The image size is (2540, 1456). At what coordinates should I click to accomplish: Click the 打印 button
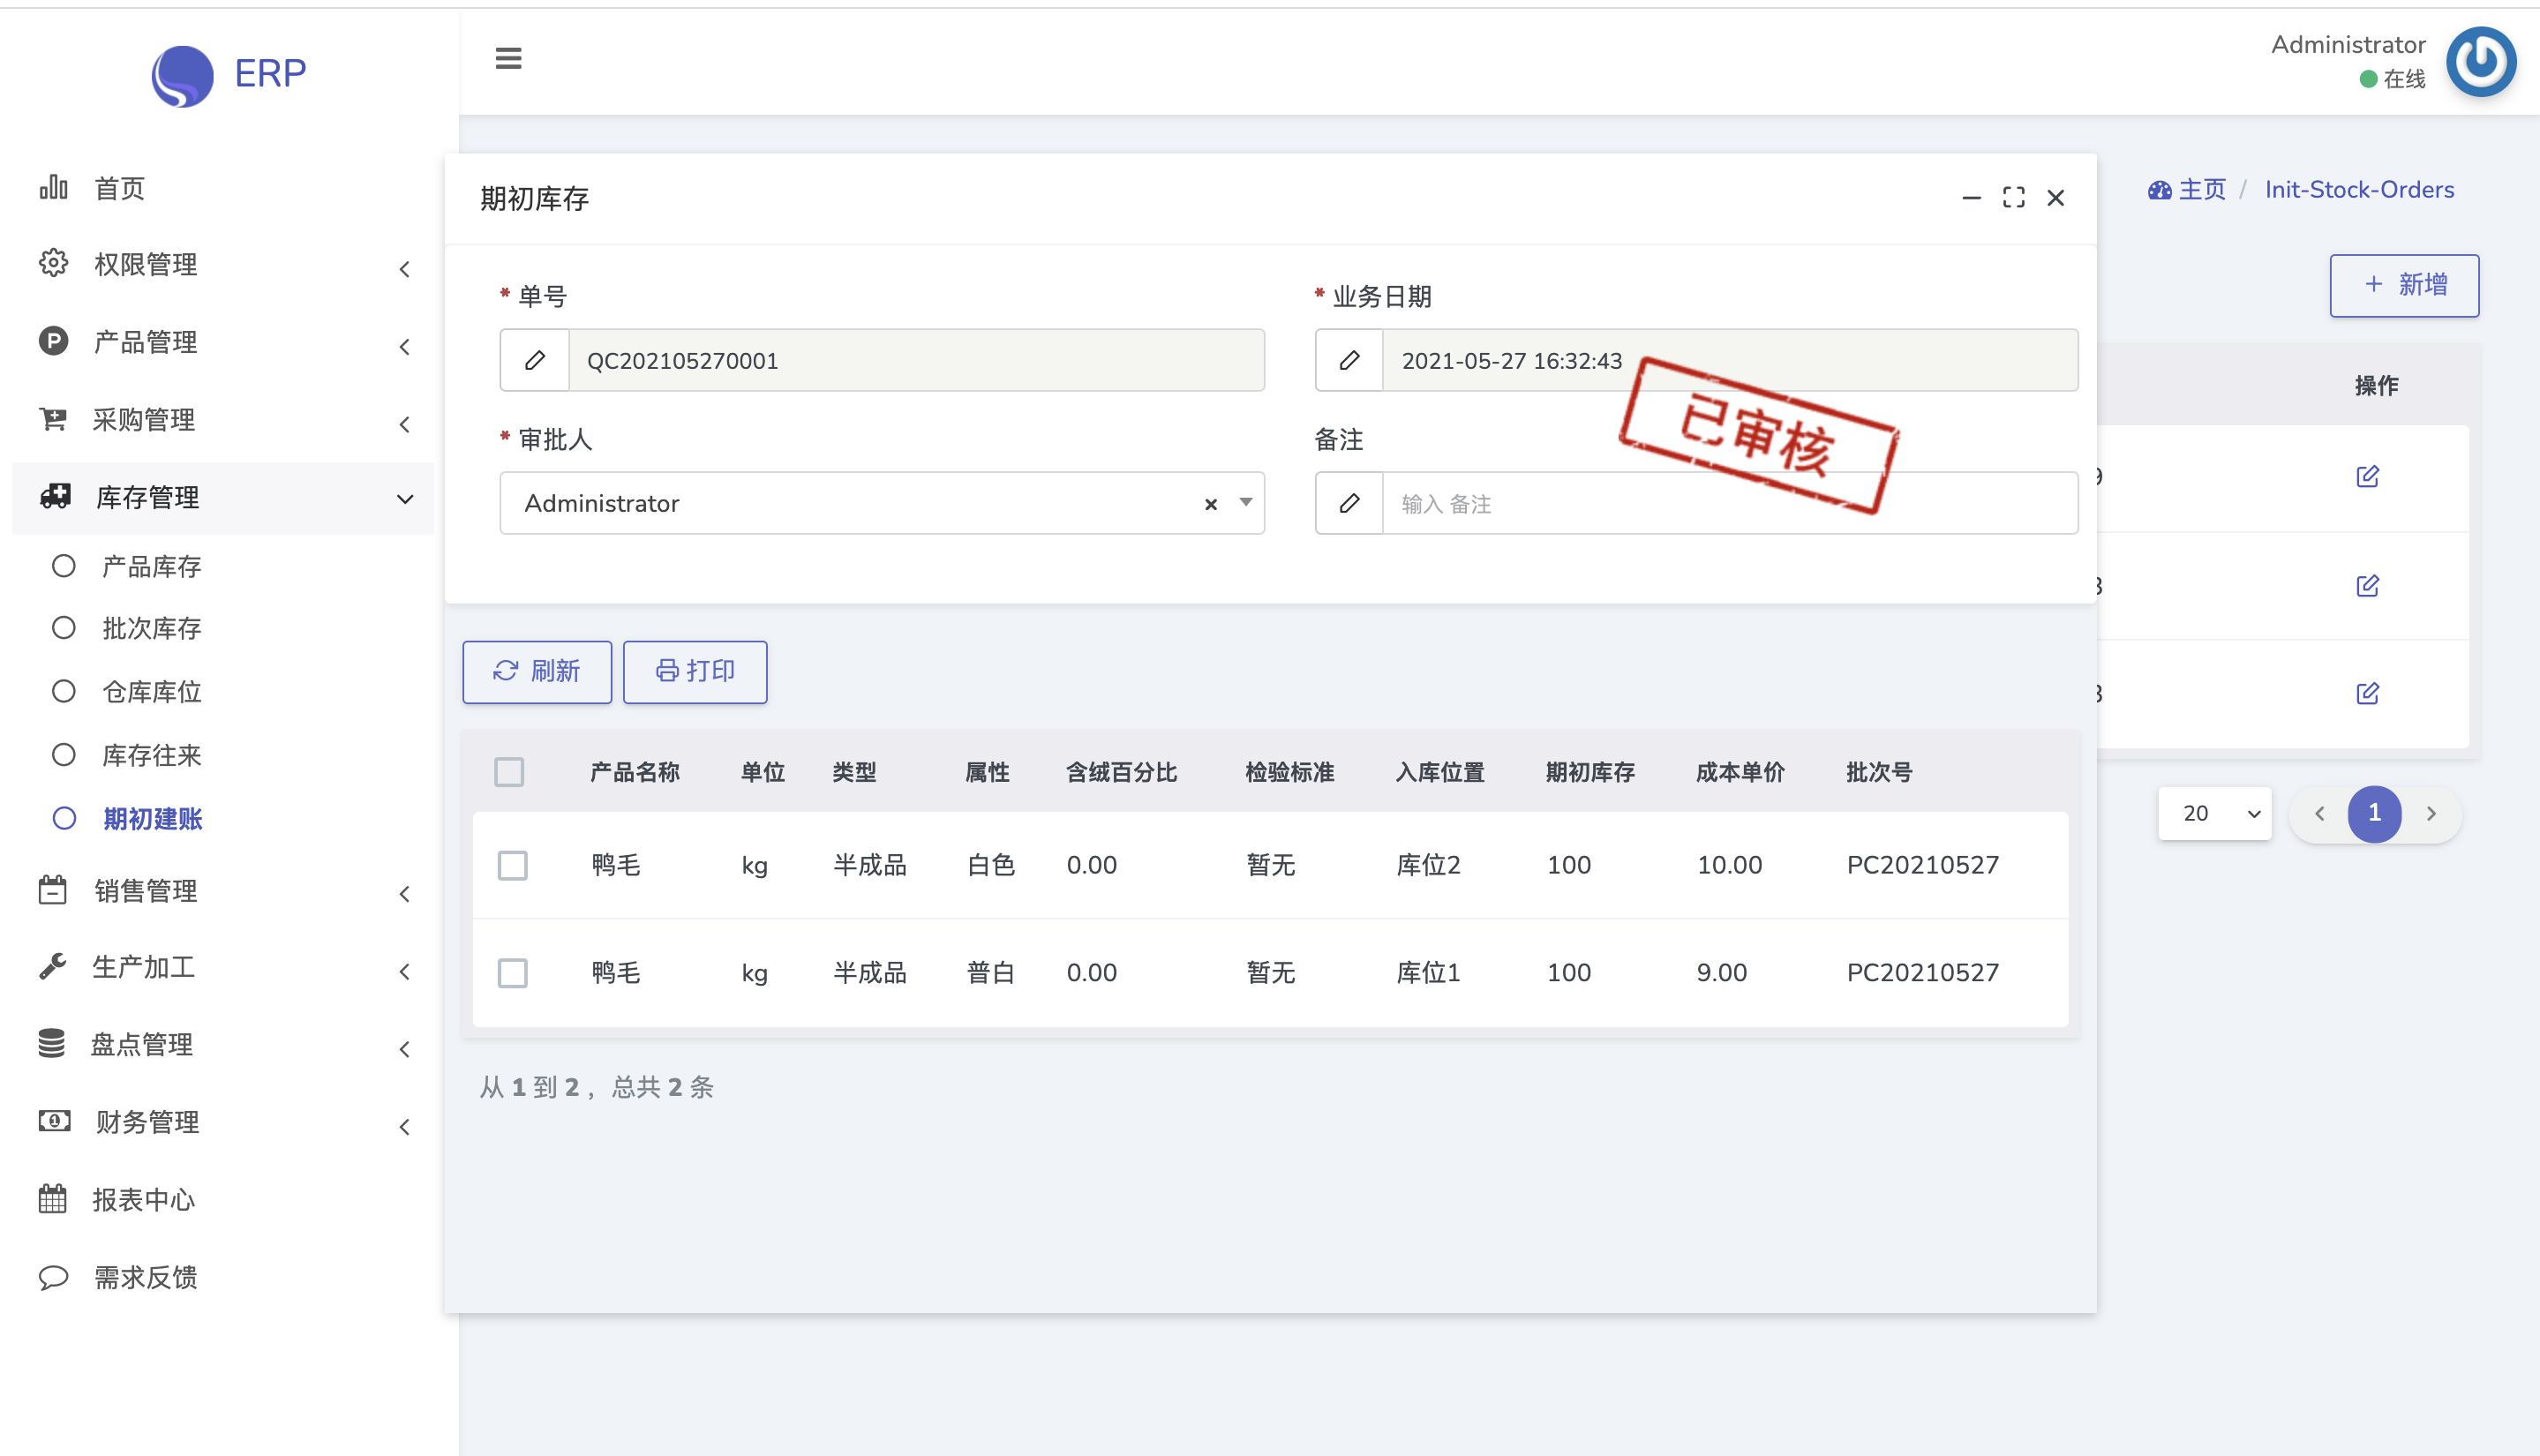pyautogui.click(x=695, y=672)
